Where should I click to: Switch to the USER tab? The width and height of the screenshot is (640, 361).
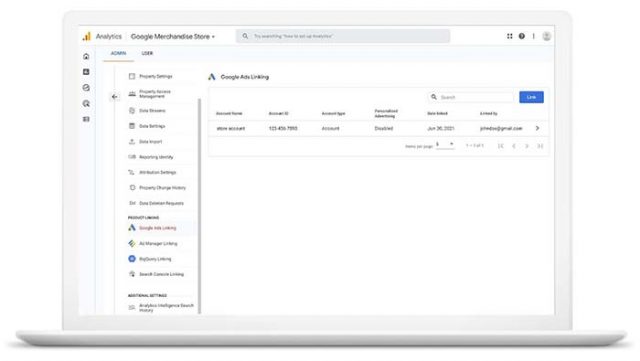[147, 53]
